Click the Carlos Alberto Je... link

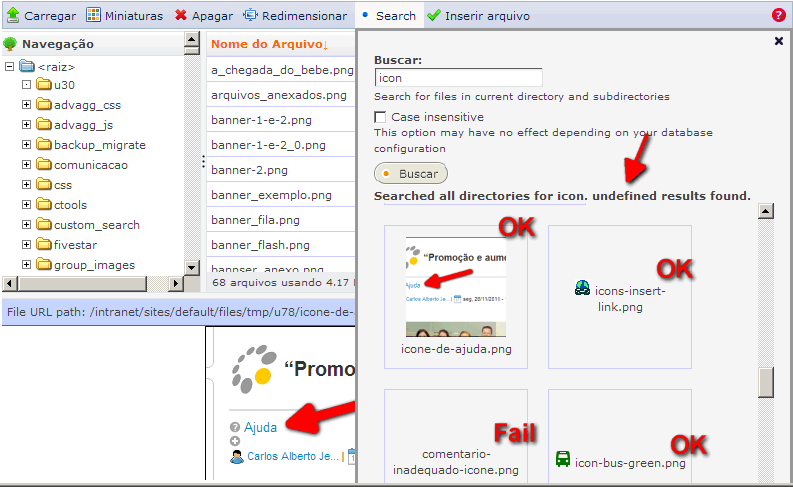pyautogui.click(x=293, y=456)
